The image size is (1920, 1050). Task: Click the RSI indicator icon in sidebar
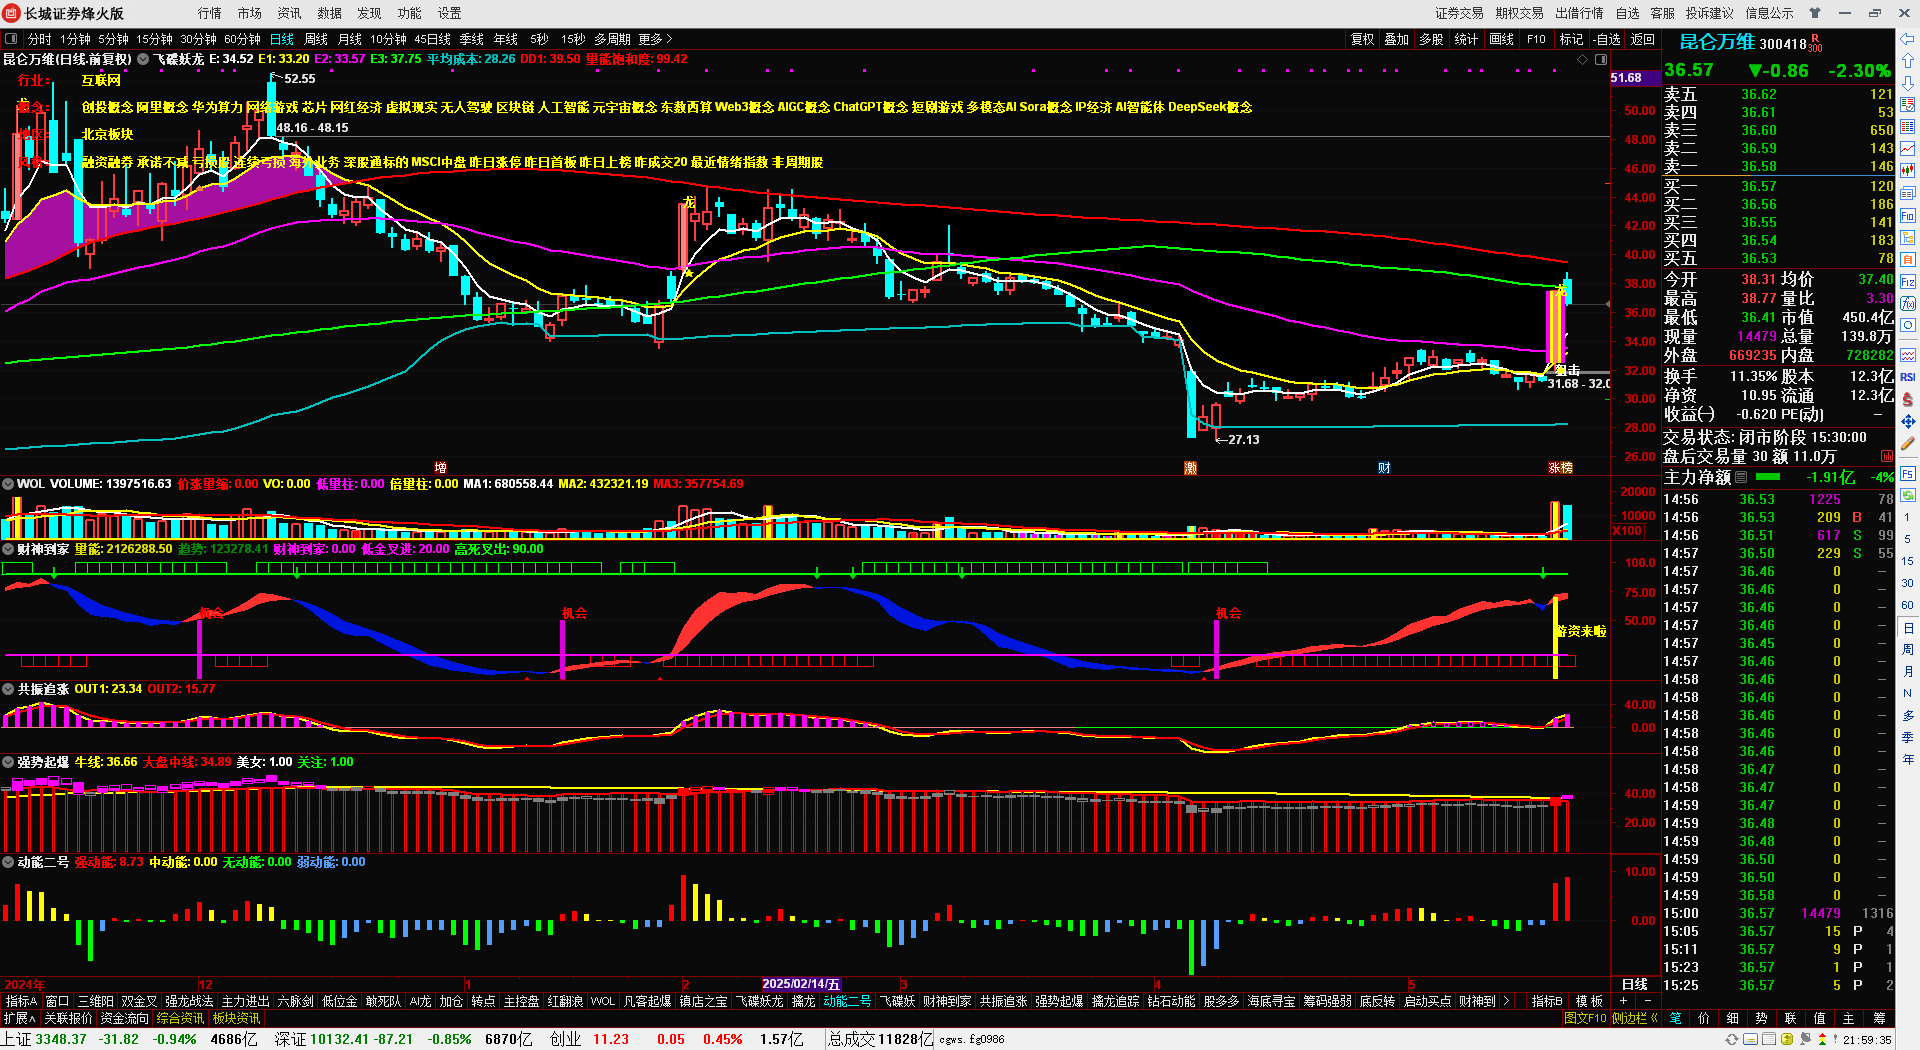pyautogui.click(x=1907, y=376)
